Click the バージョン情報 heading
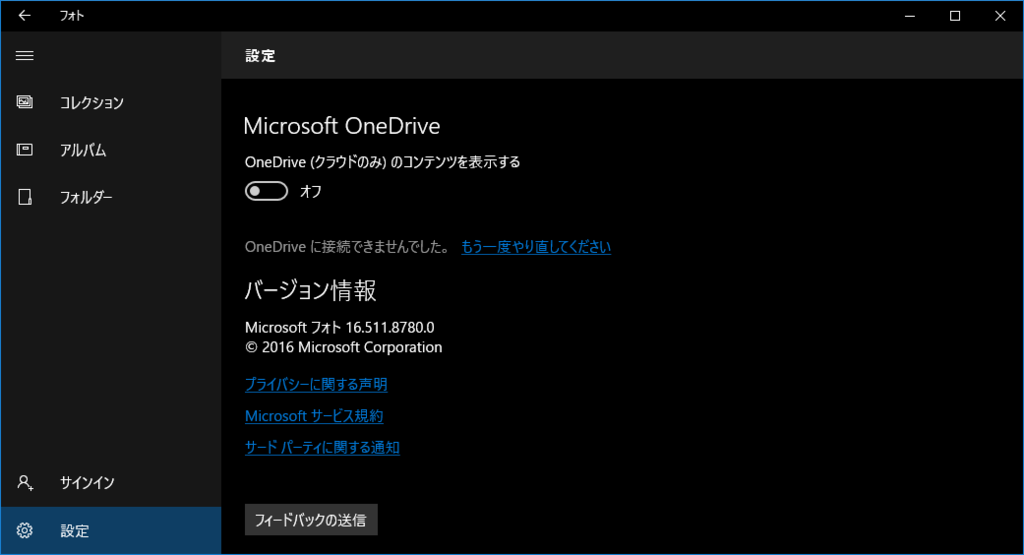Screen dimensions: 1024x555 310,291
